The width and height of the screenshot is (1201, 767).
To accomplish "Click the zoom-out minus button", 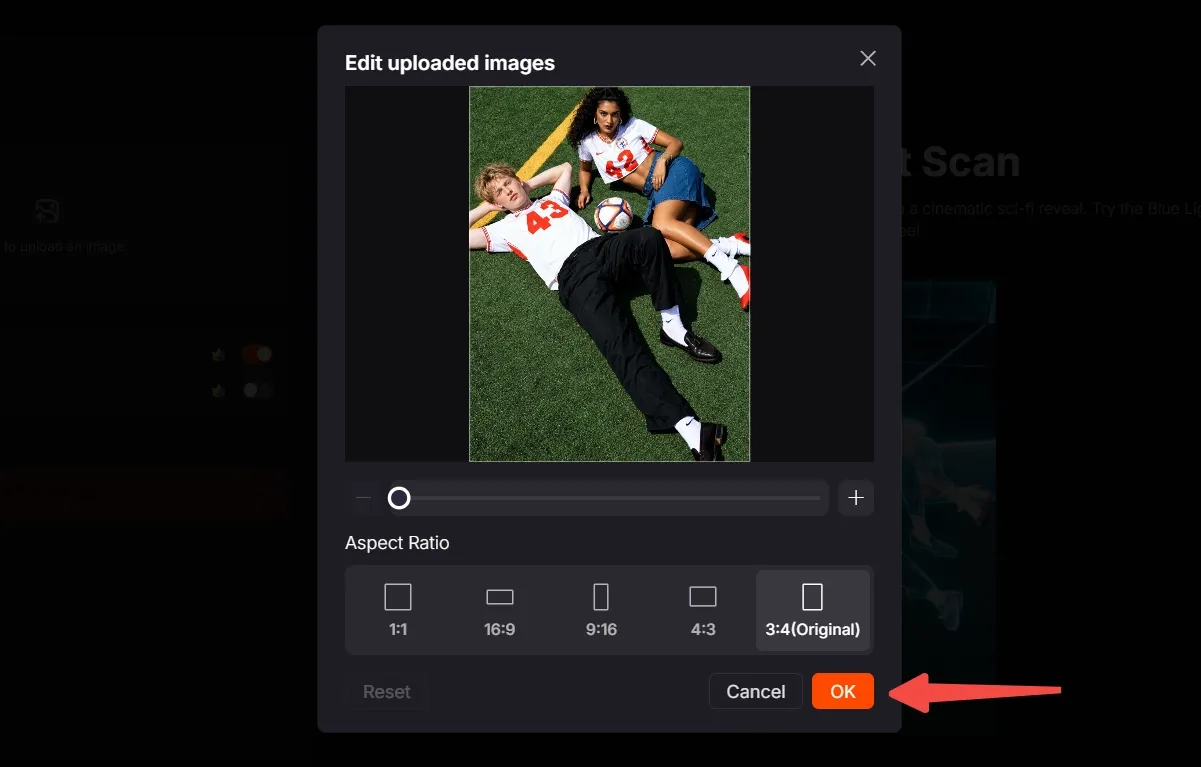I will coord(364,498).
